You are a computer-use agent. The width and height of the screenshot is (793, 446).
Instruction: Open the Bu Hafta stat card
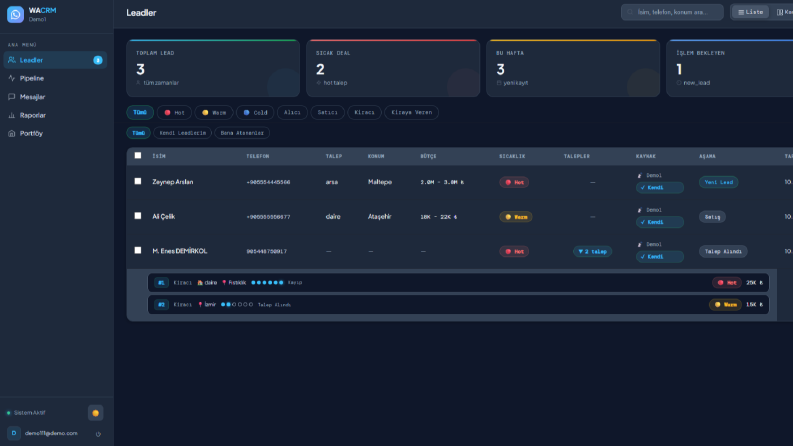573,68
